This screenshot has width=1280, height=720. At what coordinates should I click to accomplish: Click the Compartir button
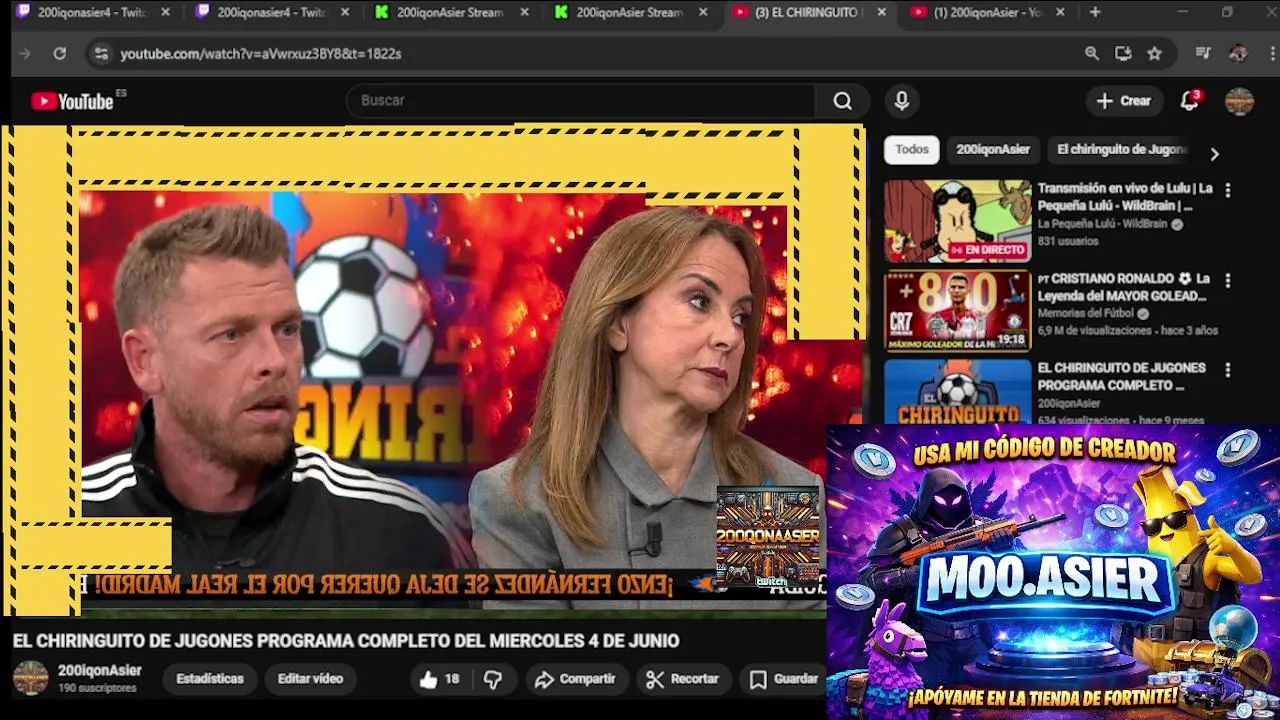575,679
